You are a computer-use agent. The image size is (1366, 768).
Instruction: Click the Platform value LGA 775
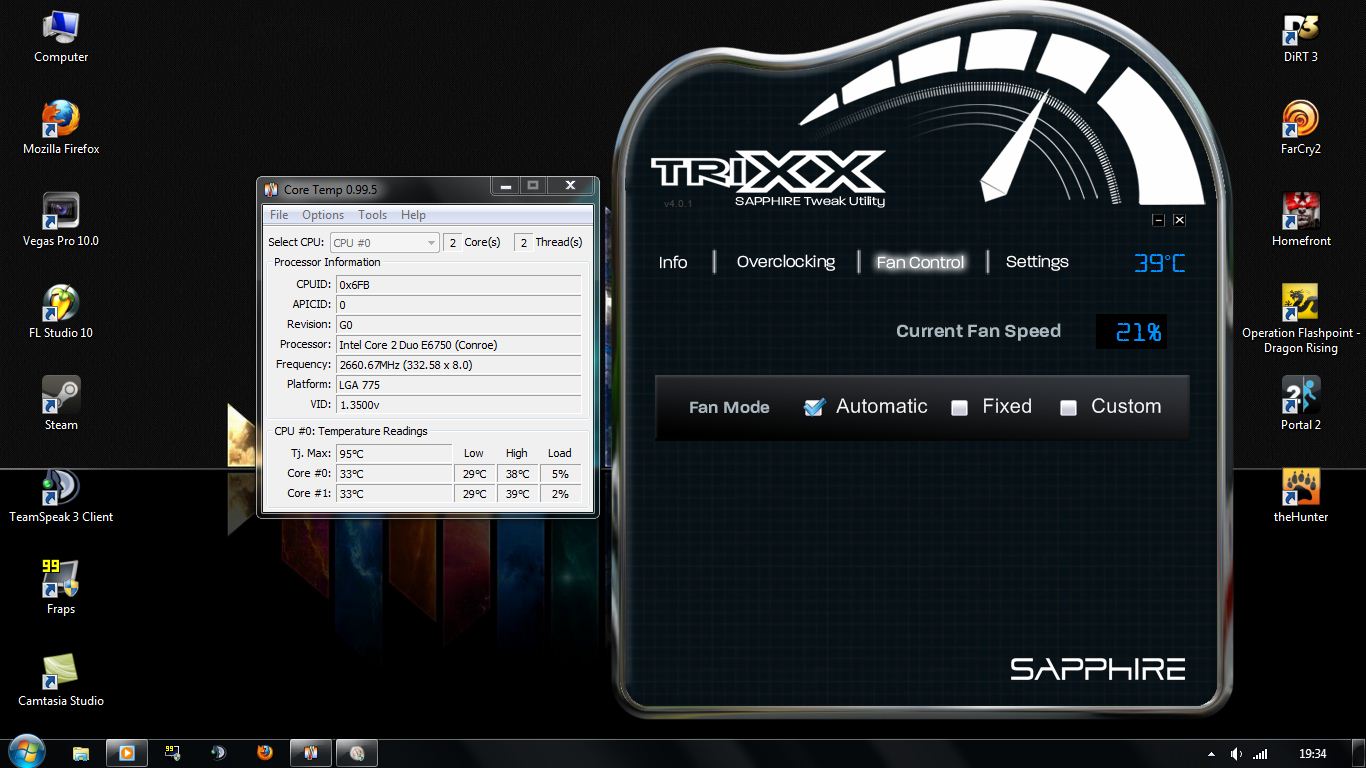pyautogui.click(x=458, y=385)
